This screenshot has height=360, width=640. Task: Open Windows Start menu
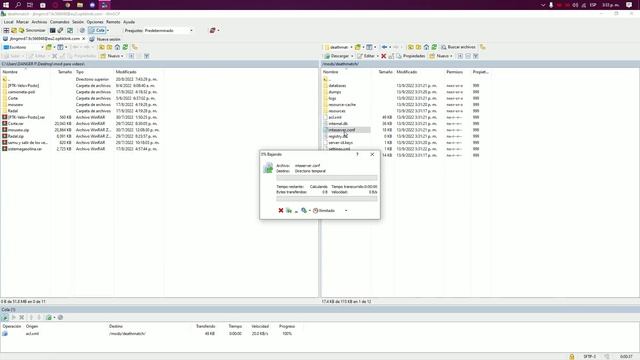coord(6,5)
